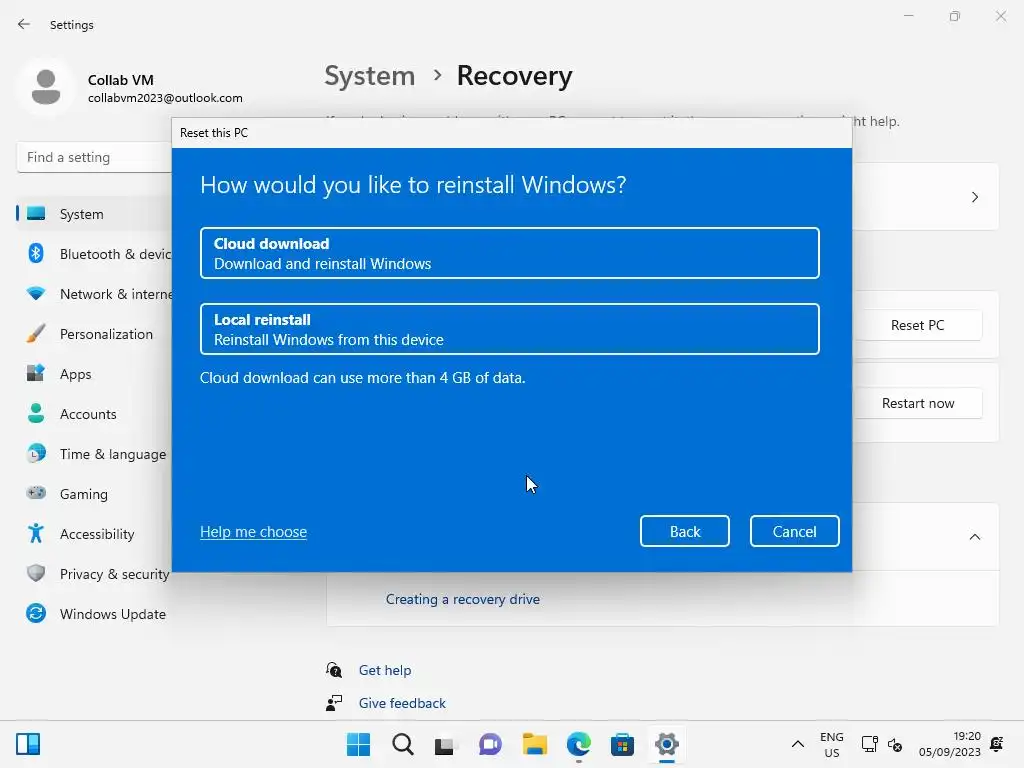This screenshot has height=768, width=1024.
Task: Click the Give feedback person icon
Action: coord(334,703)
